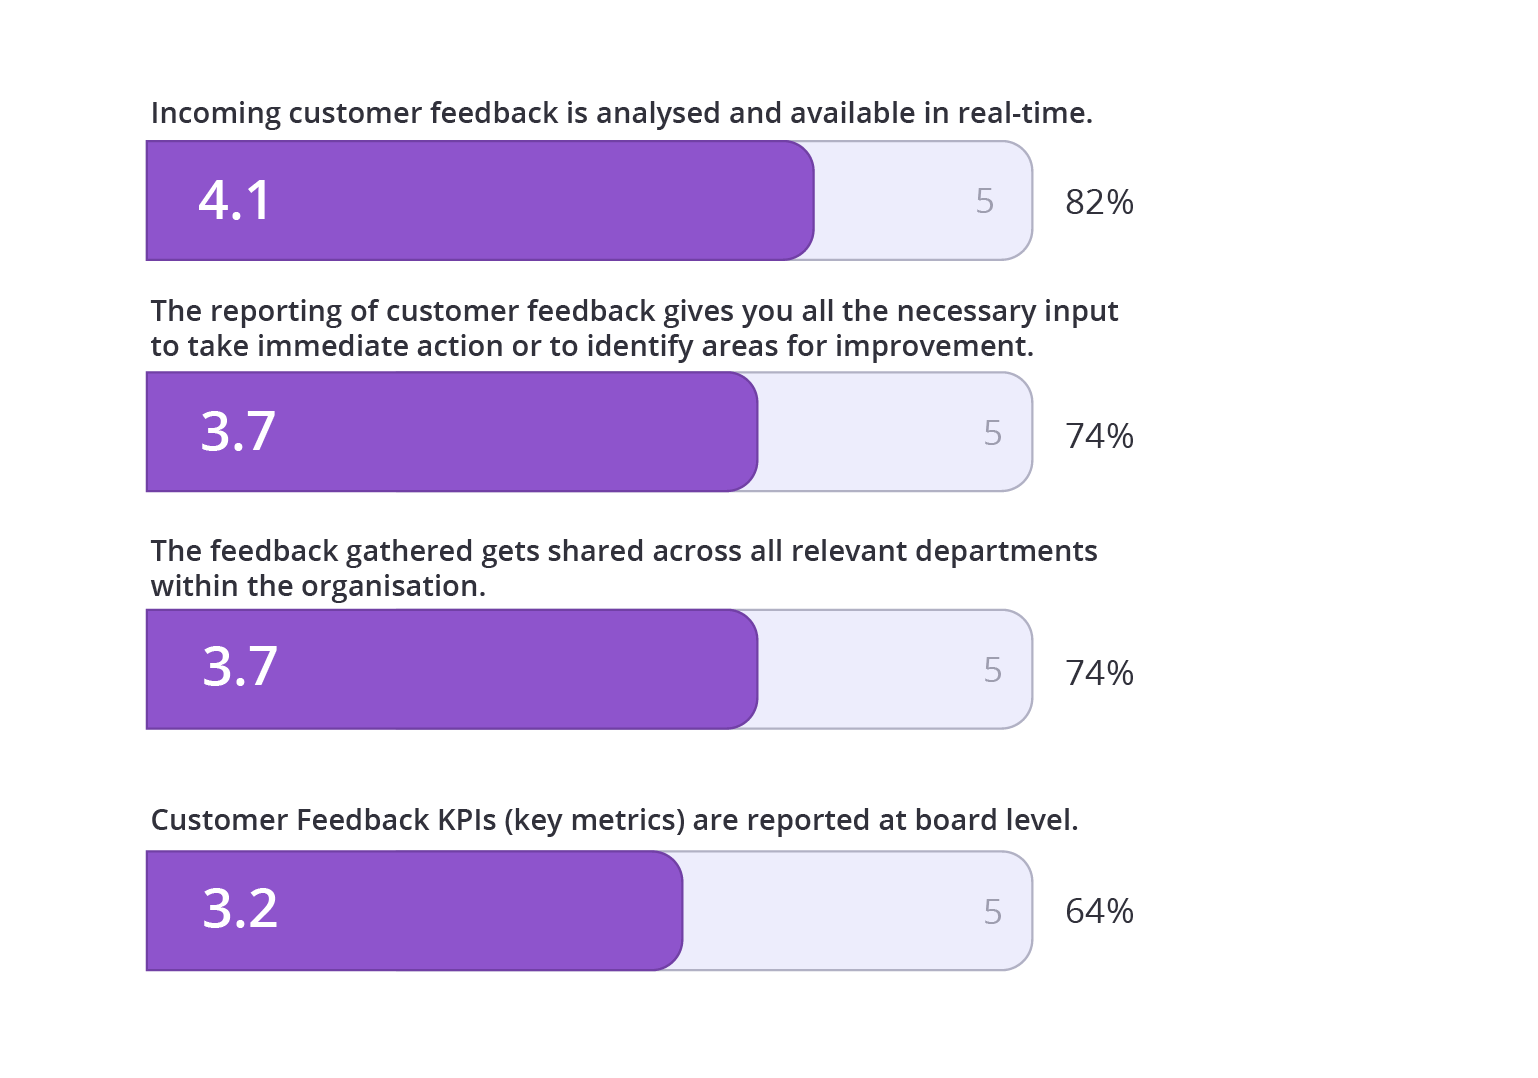Viewport: 1538px width, 1078px height.
Task: Click the 4.1 score value
Action: [235, 200]
